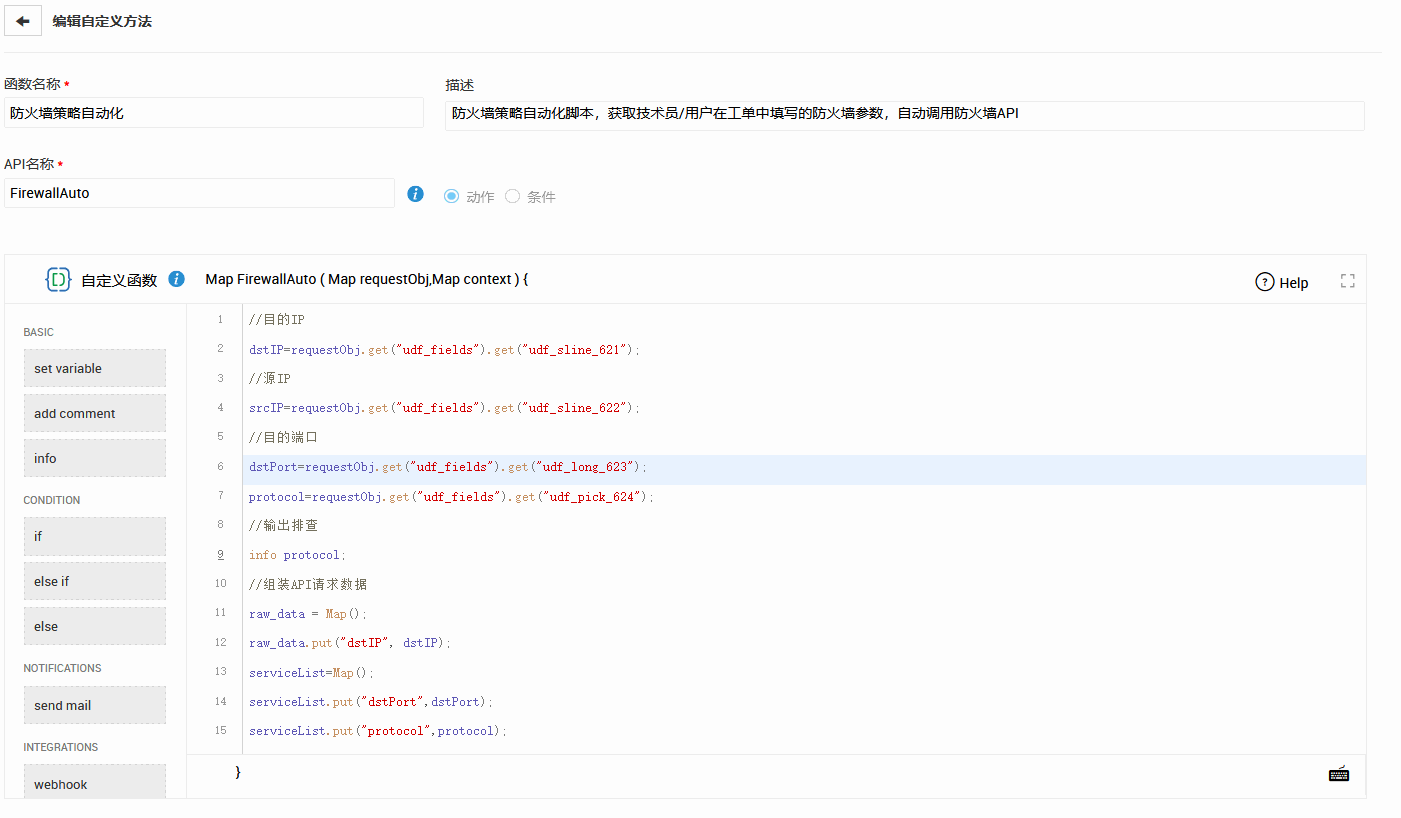Open Help for the script editor
This screenshot has height=818, width=1401.
coord(1281,282)
